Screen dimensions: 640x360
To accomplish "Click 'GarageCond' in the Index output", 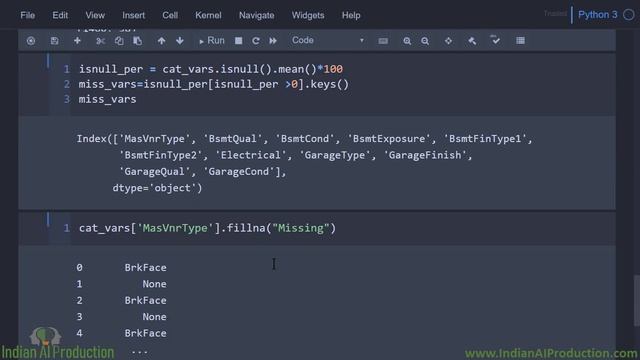I will (238, 171).
